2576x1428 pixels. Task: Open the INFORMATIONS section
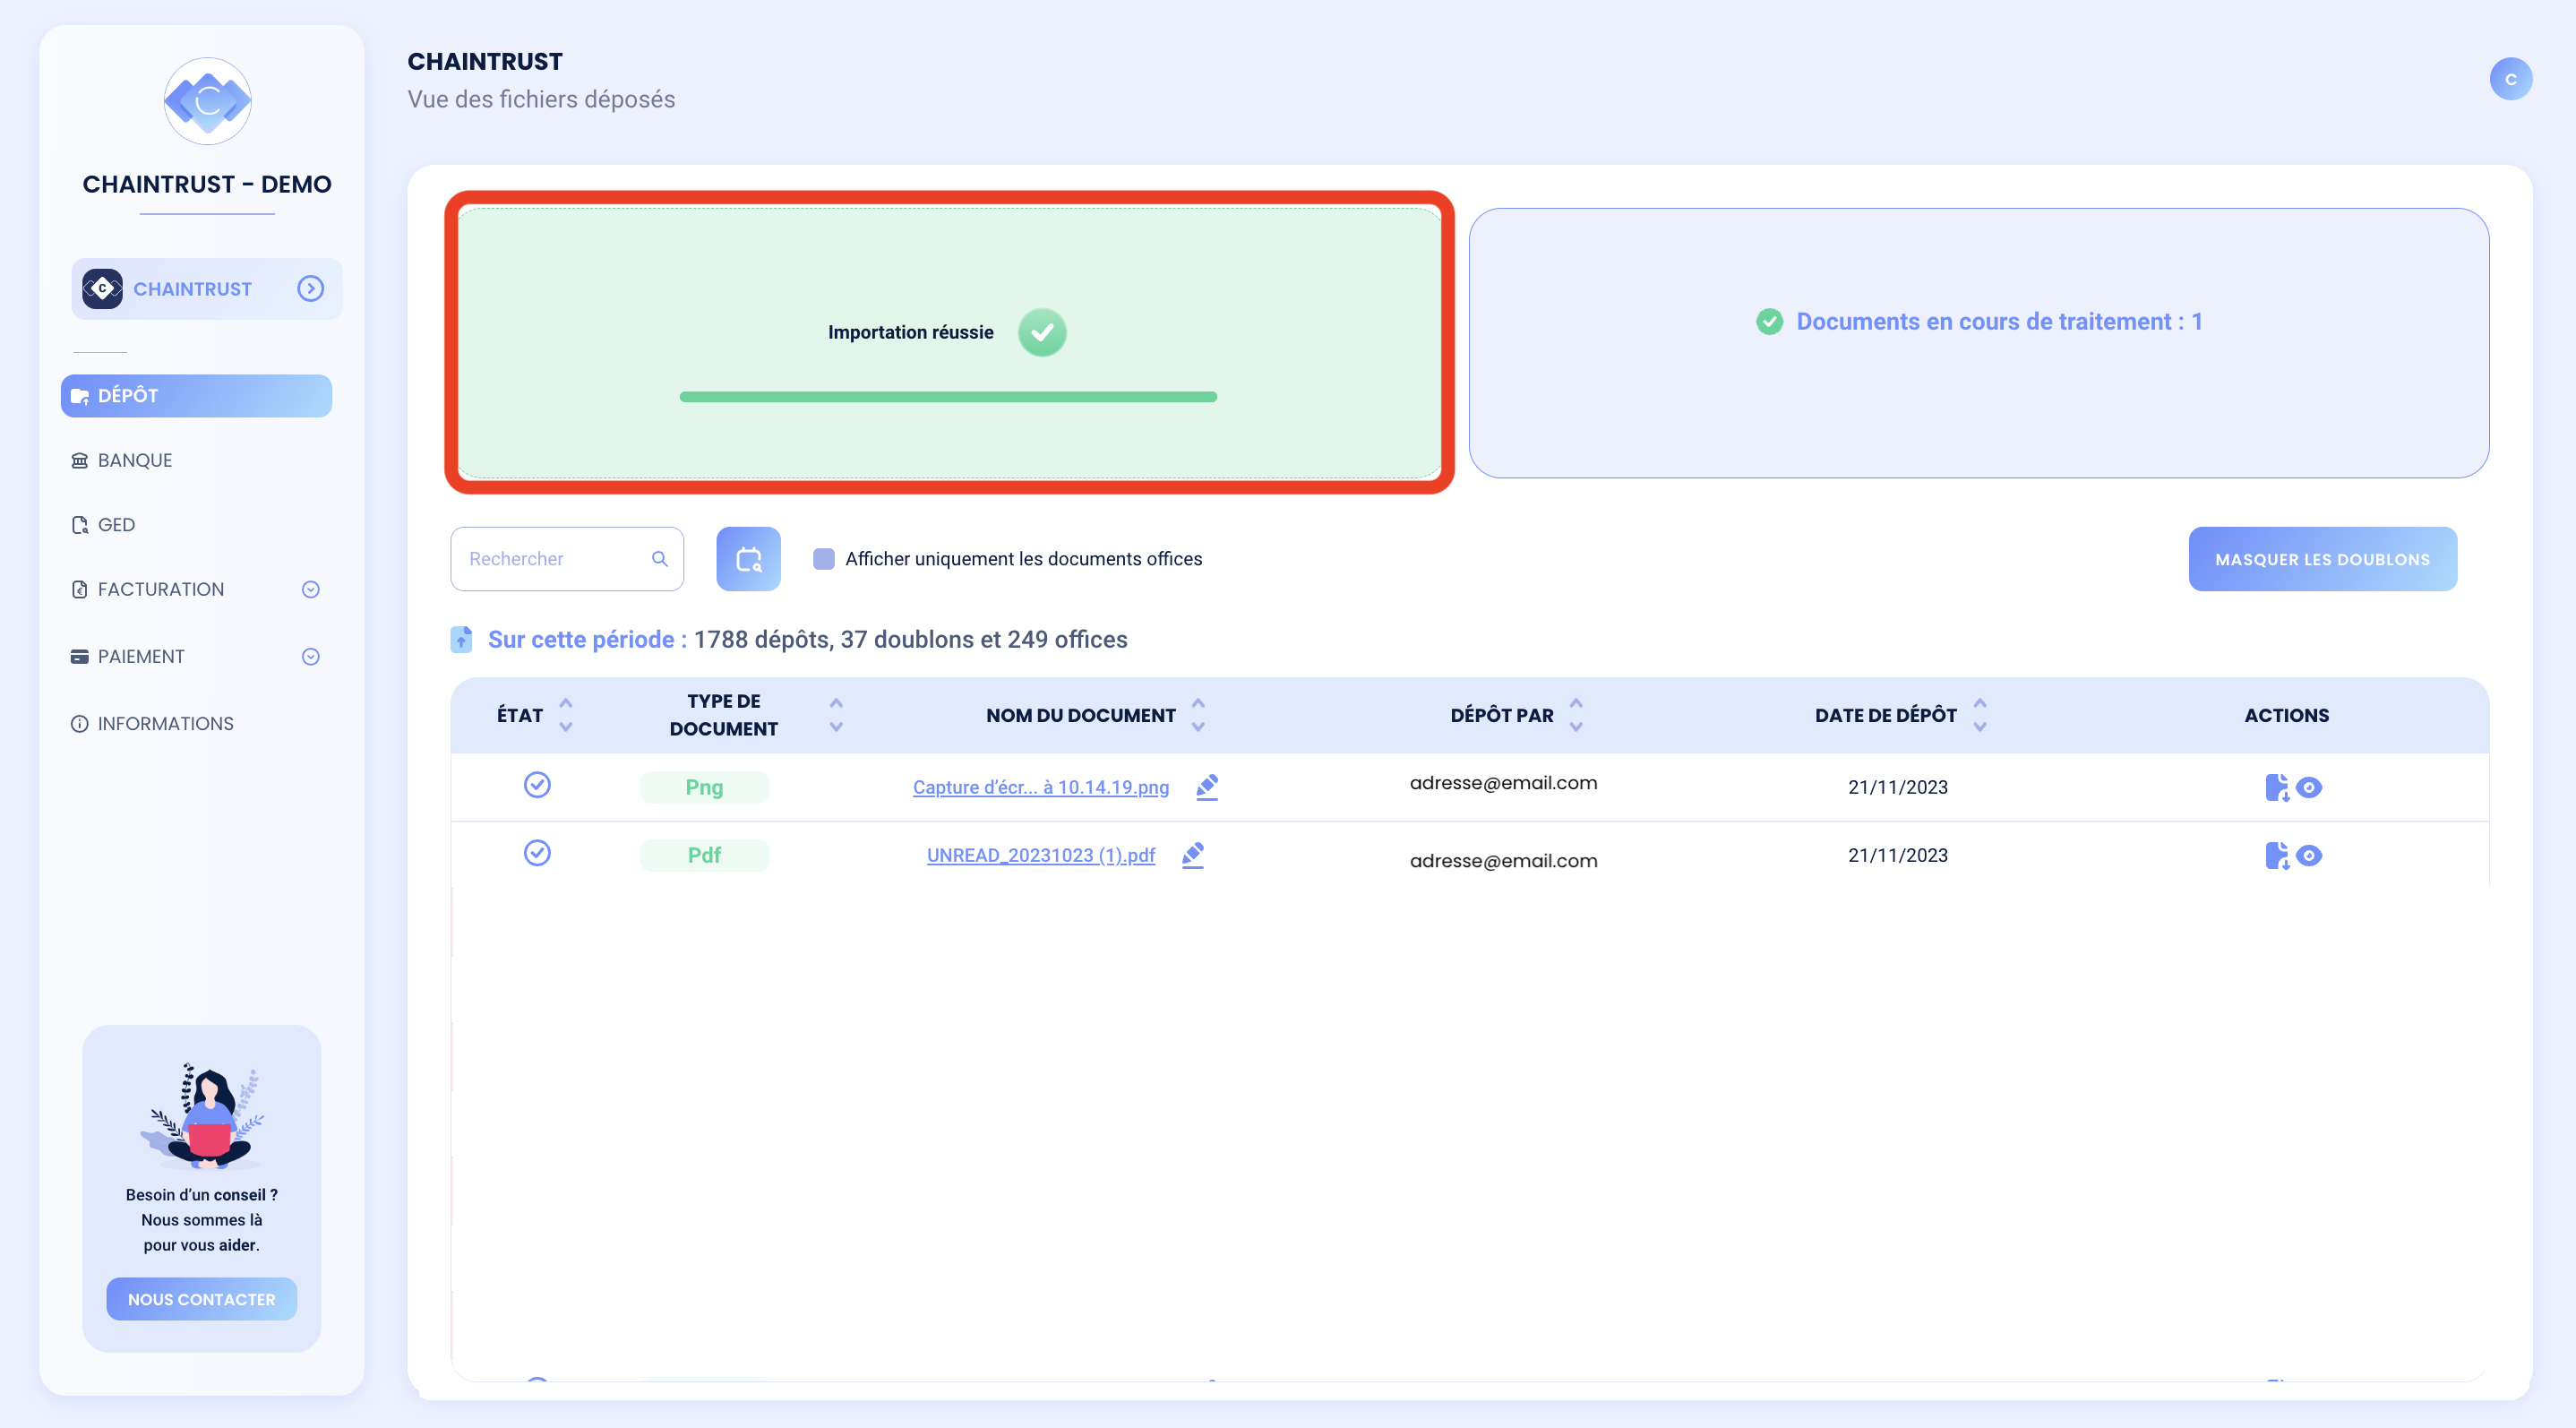165,723
